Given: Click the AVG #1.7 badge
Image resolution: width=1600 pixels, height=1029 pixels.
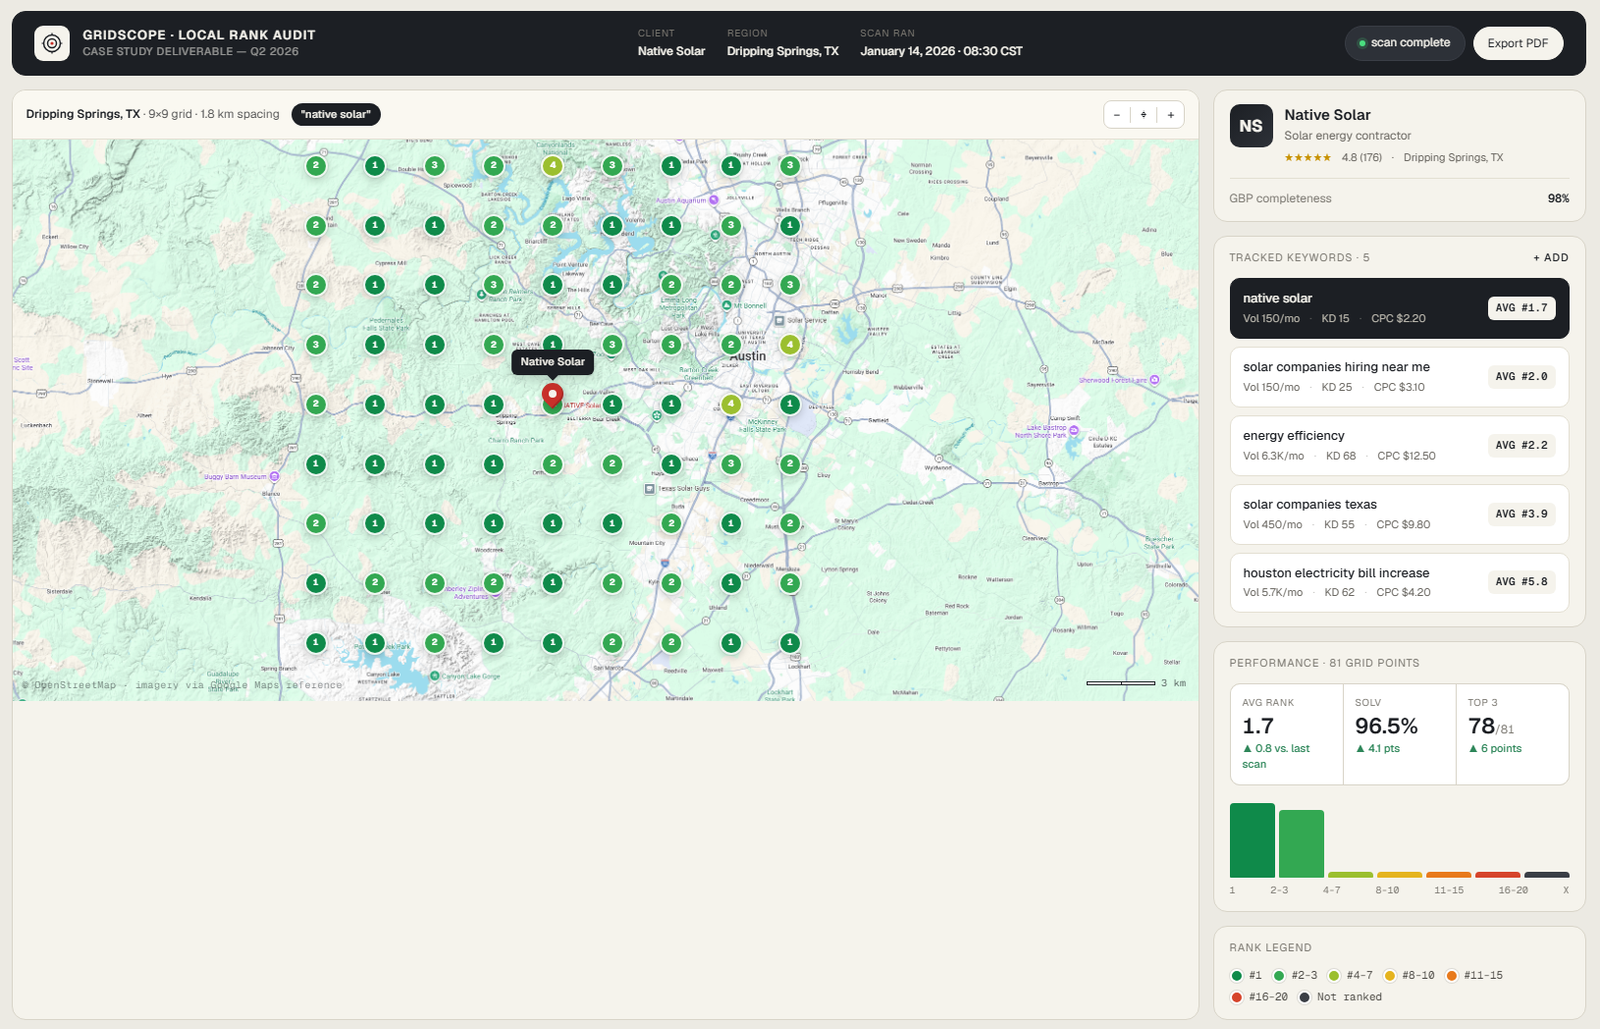Looking at the screenshot, I should click(1521, 308).
